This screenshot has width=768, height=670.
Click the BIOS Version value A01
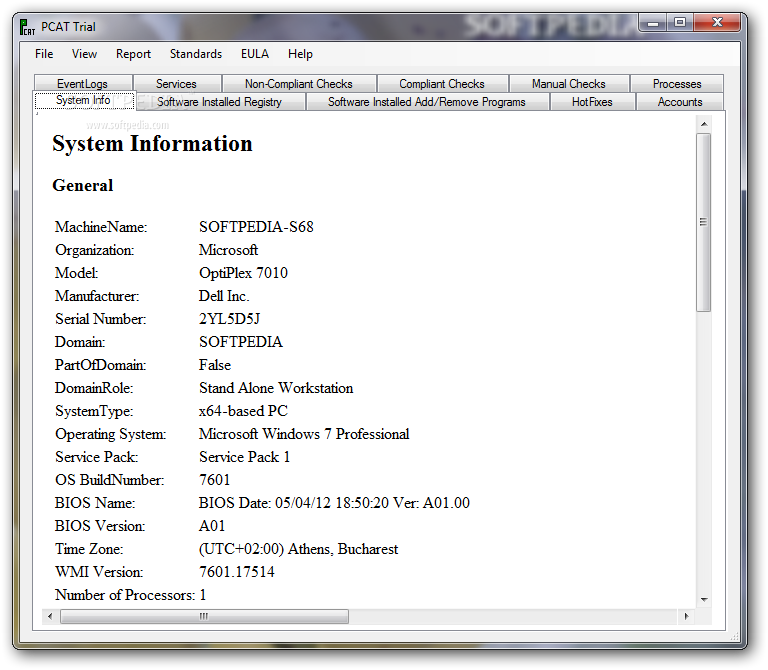point(212,526)
